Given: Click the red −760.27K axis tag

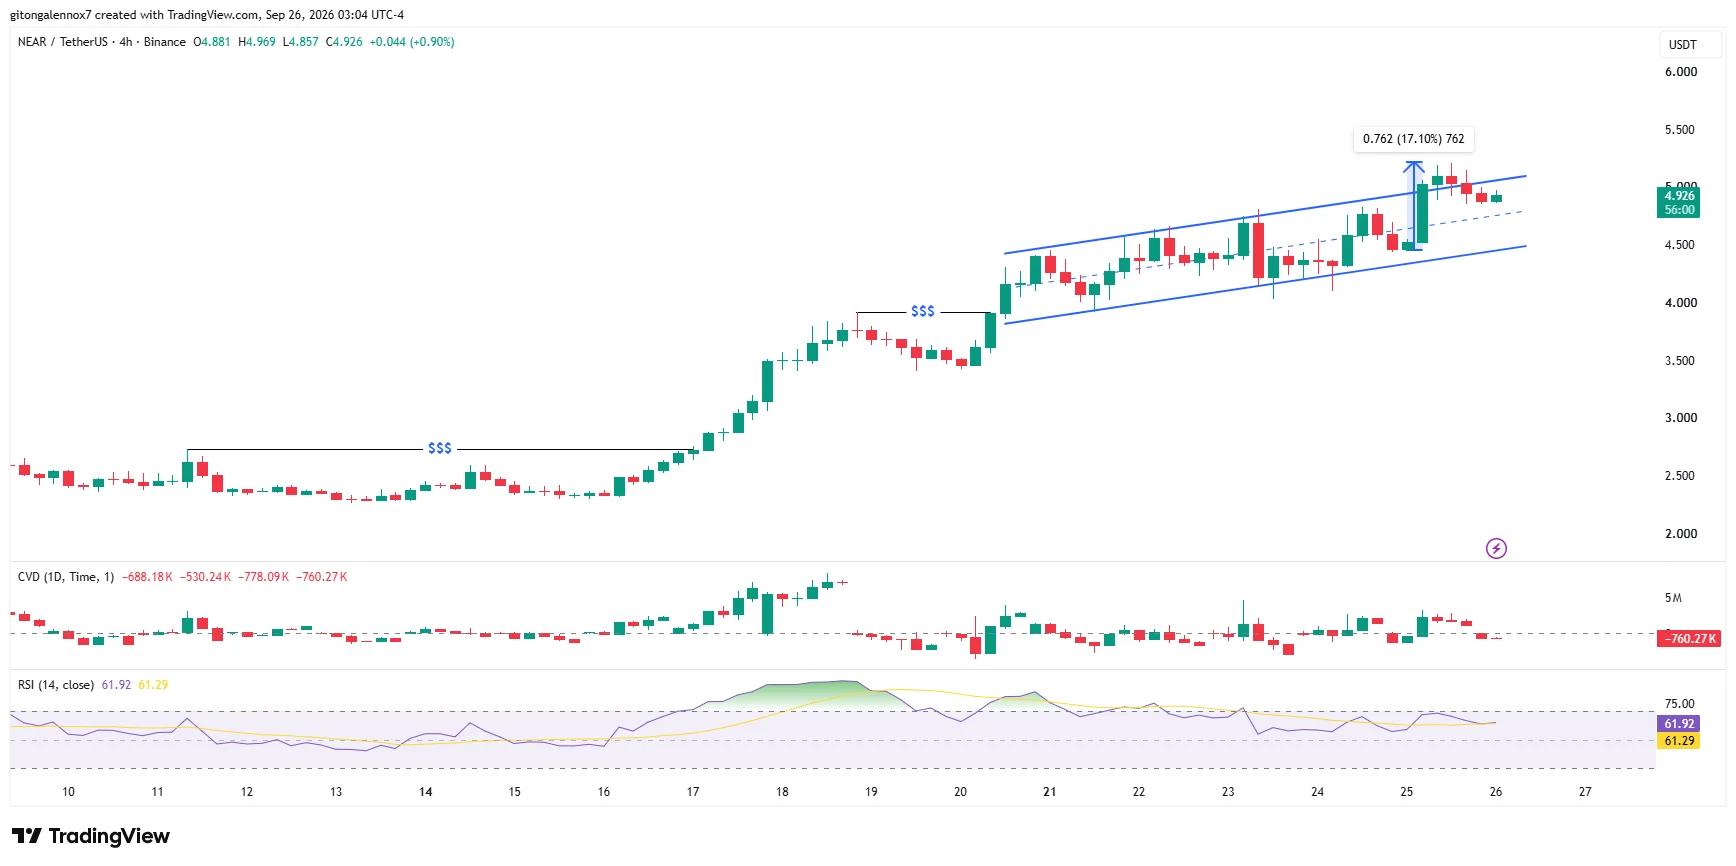Looking at the screenshot, I should [x=1690, y=638].
